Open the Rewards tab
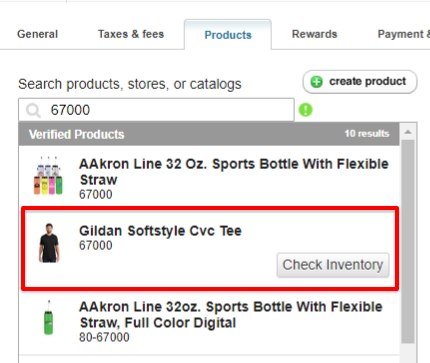This screenshot has height=363, width=430. pyautogui.click(x=314, y=34)
